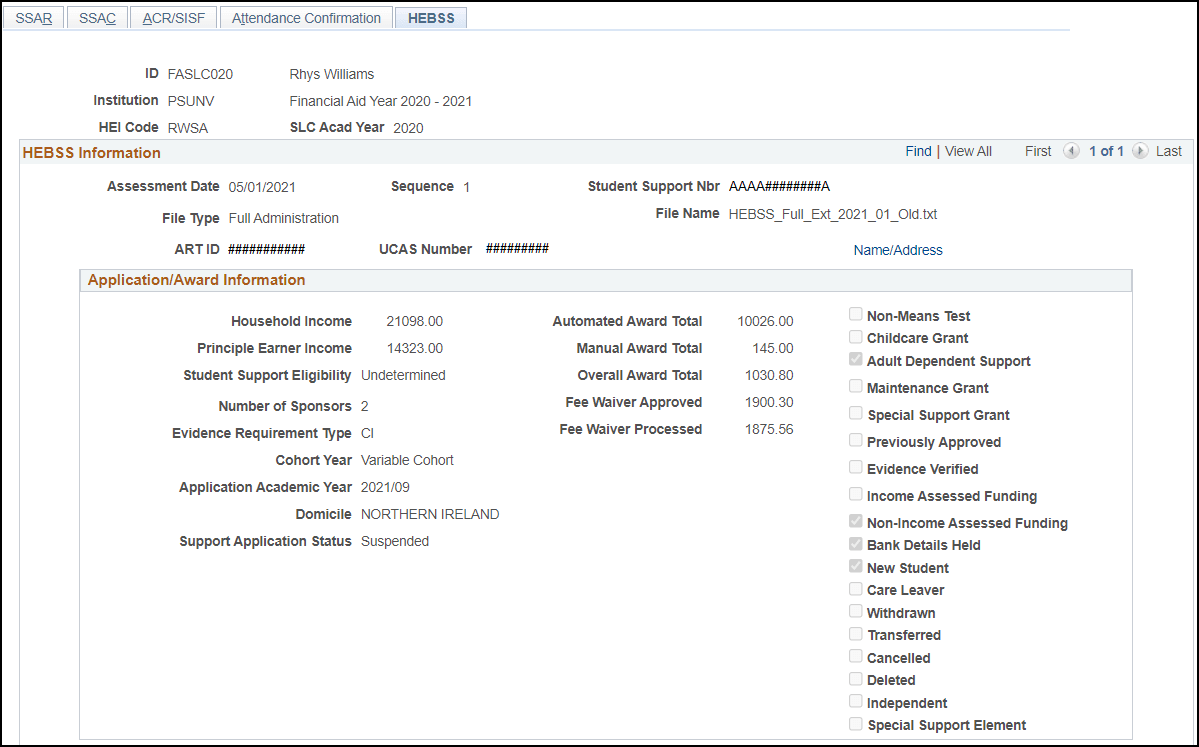
Task: Uncheck the Adult Dependent Support checkbox
Action: [x=856, y=359]
